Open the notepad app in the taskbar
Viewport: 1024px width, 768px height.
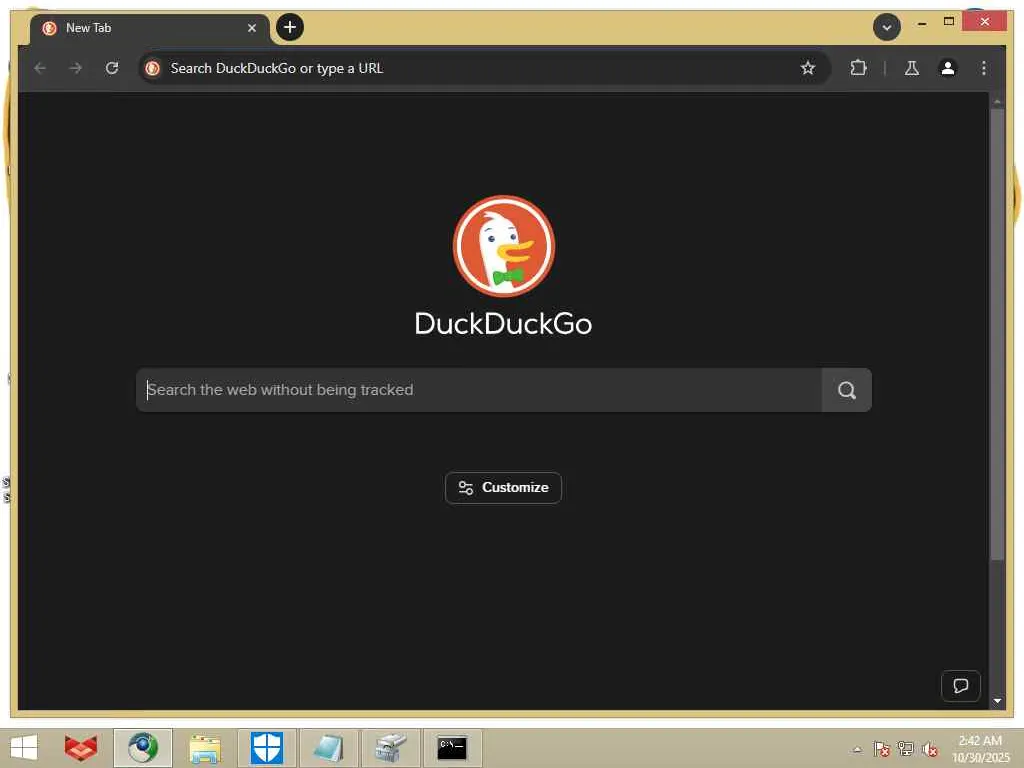coord(328,748)
